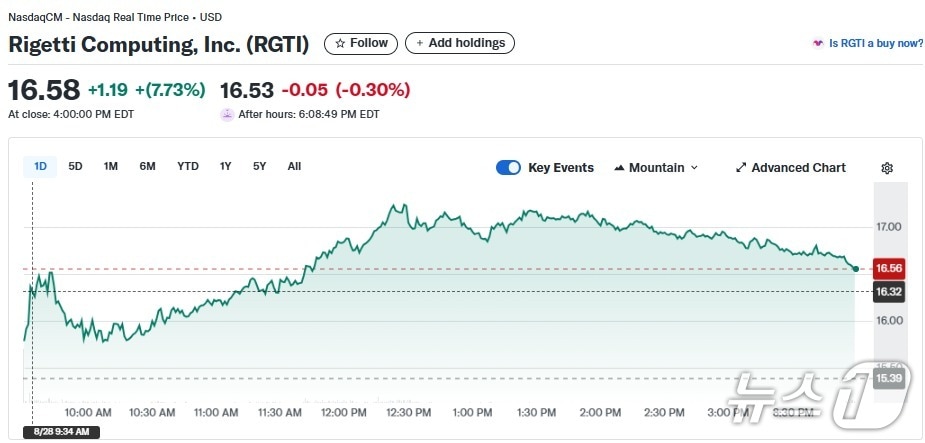This screenshot has height=443, width=925.
Task: Click the 2:00 PM axis label
Action: [x=601, y=412]
